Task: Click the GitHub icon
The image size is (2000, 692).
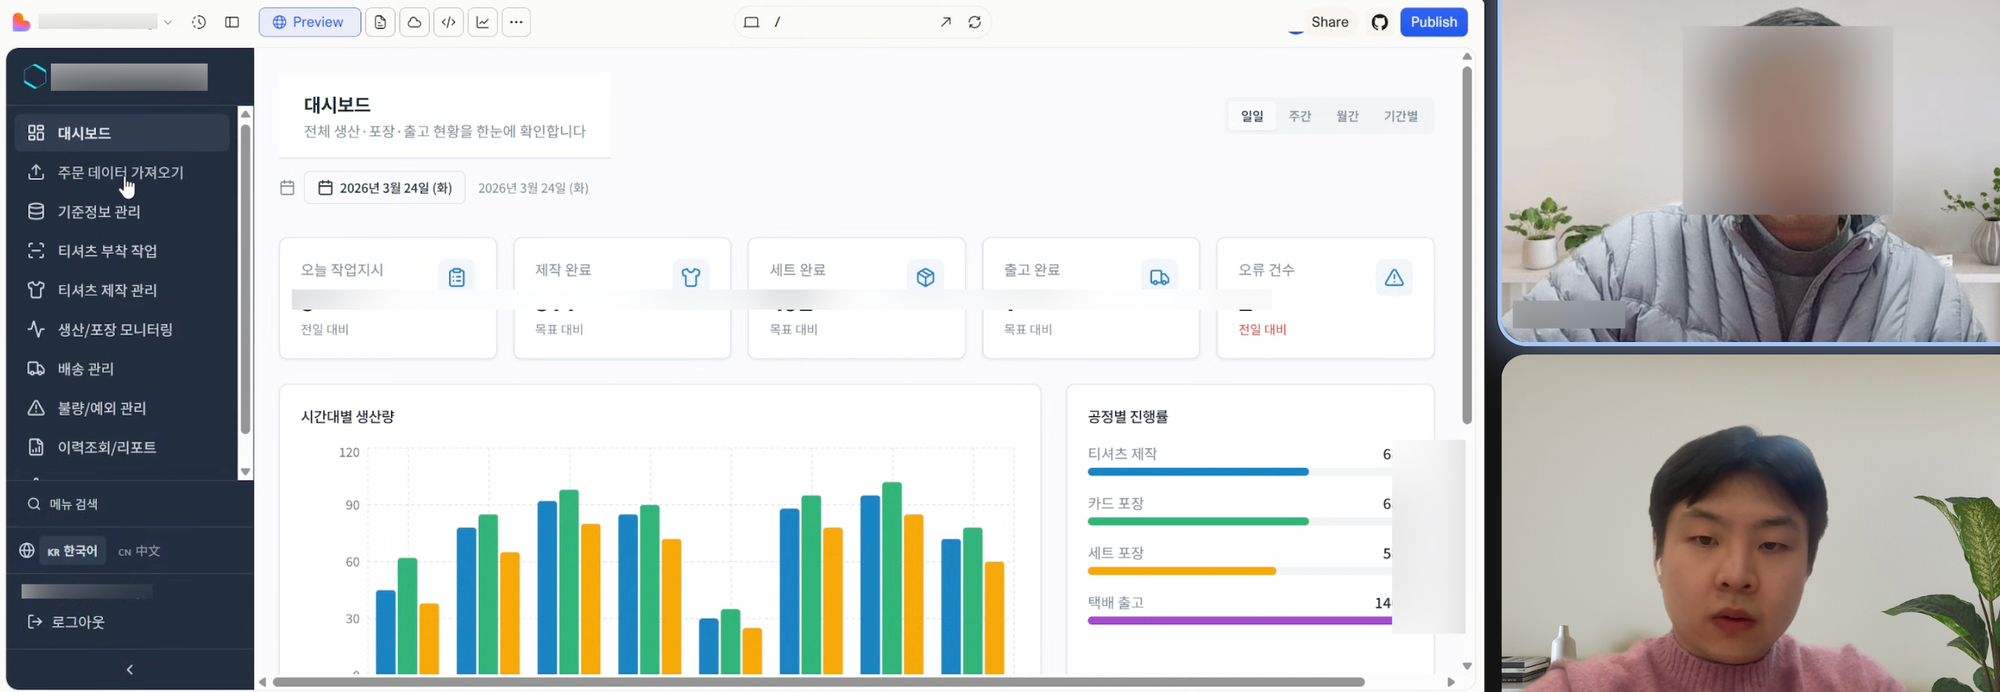Action: click(x=1380, y=22)
